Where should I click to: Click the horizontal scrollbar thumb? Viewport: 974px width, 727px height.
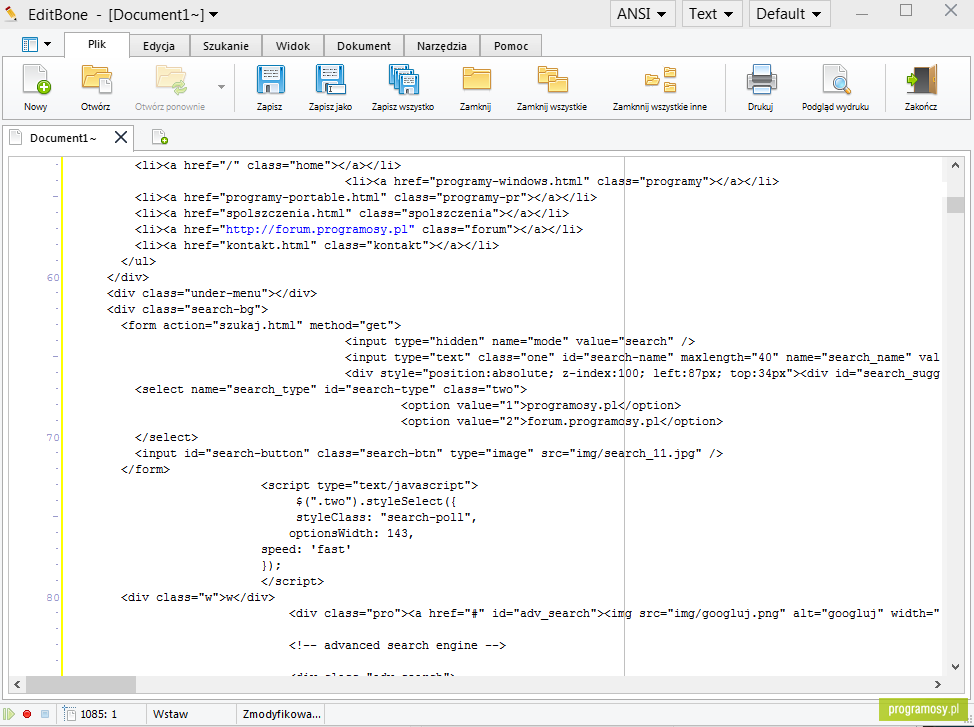[81, 684]
